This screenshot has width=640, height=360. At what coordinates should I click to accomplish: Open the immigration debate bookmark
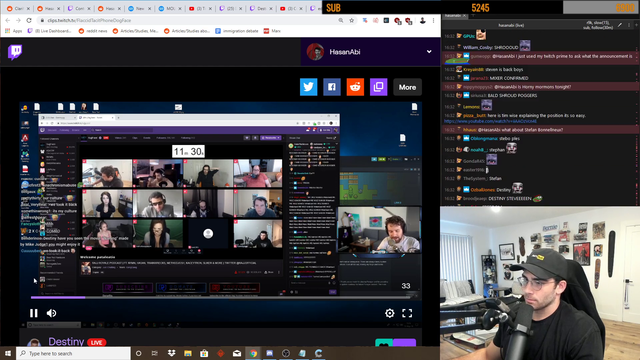(x=237, y=31)
